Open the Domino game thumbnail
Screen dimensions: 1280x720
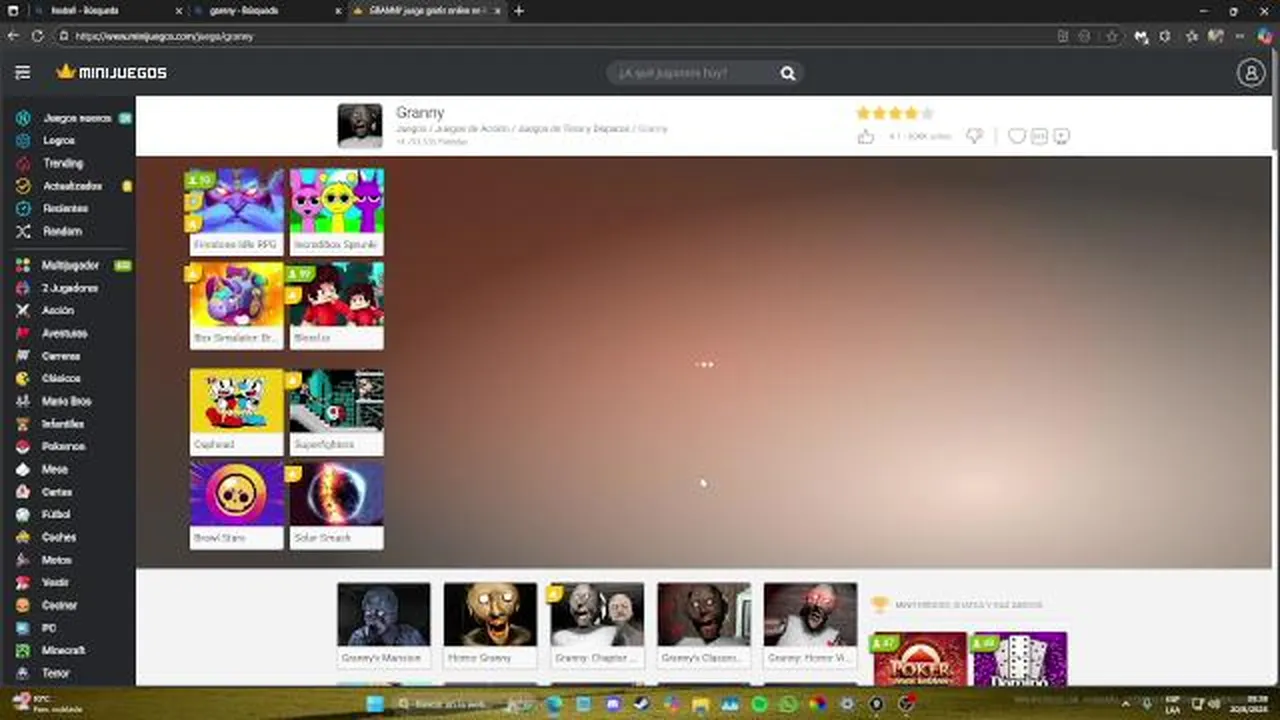[1020, 659]
